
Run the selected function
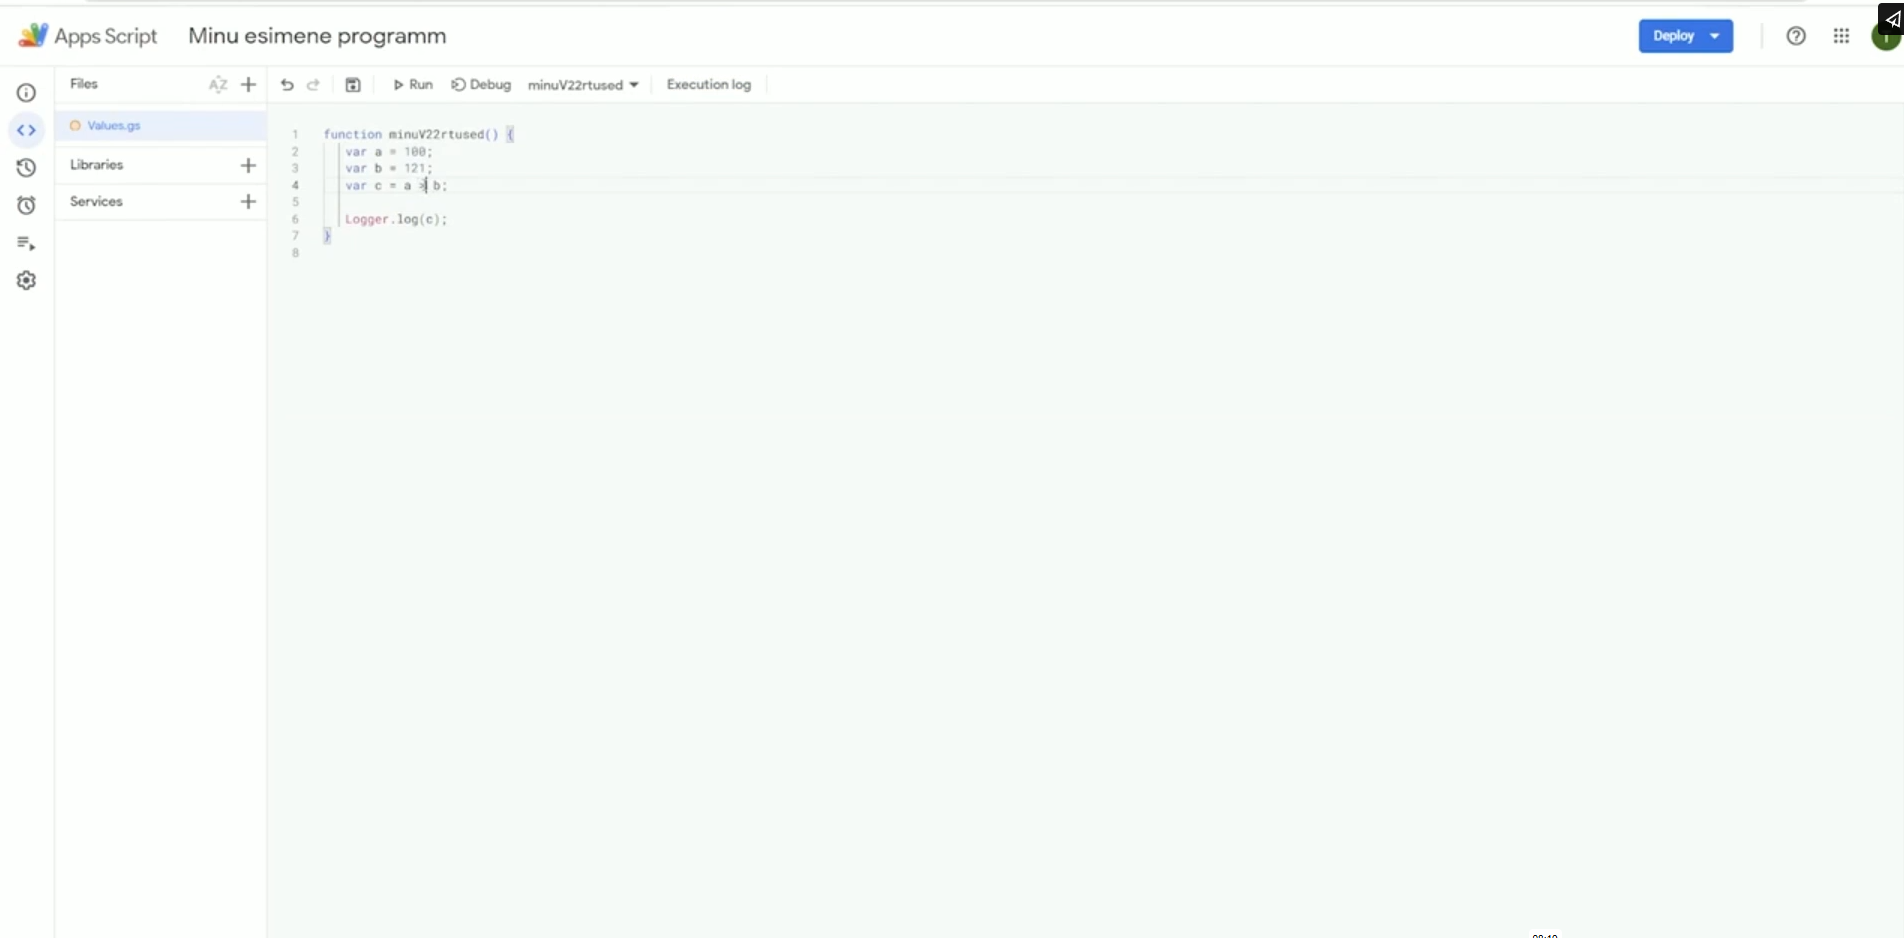tap(412, 85)
